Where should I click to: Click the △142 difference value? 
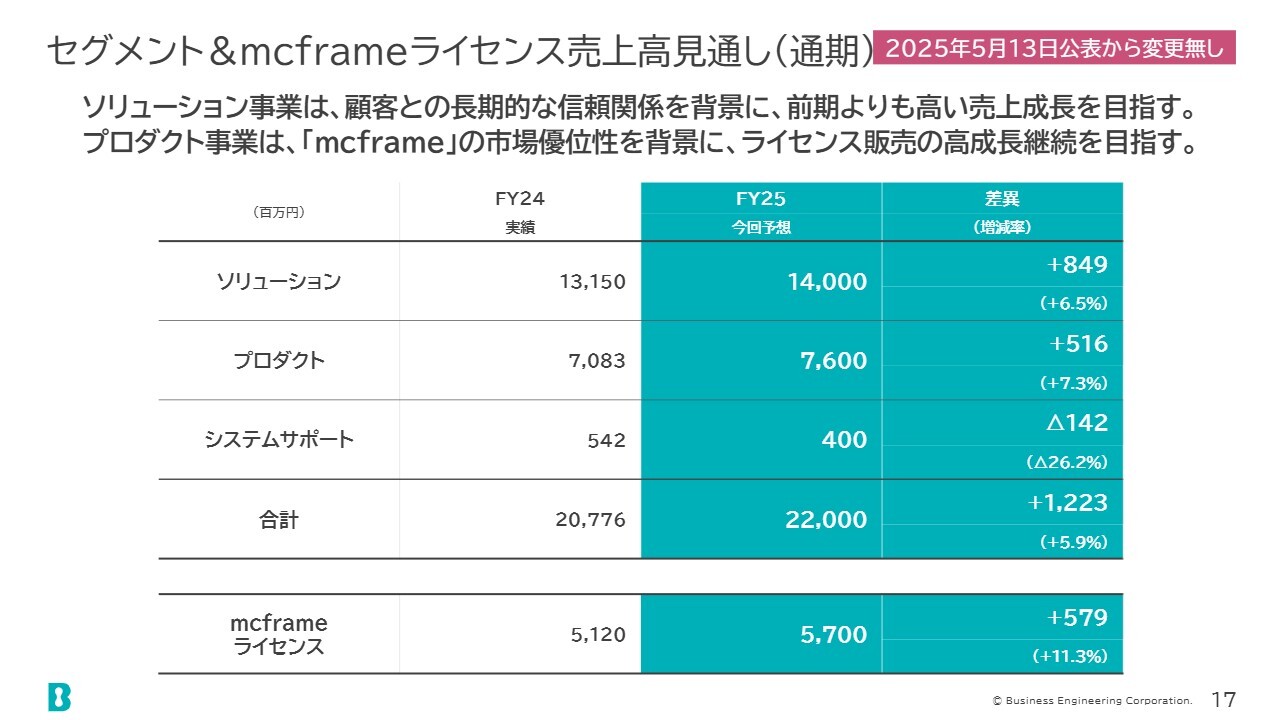tap(1077, 423)
